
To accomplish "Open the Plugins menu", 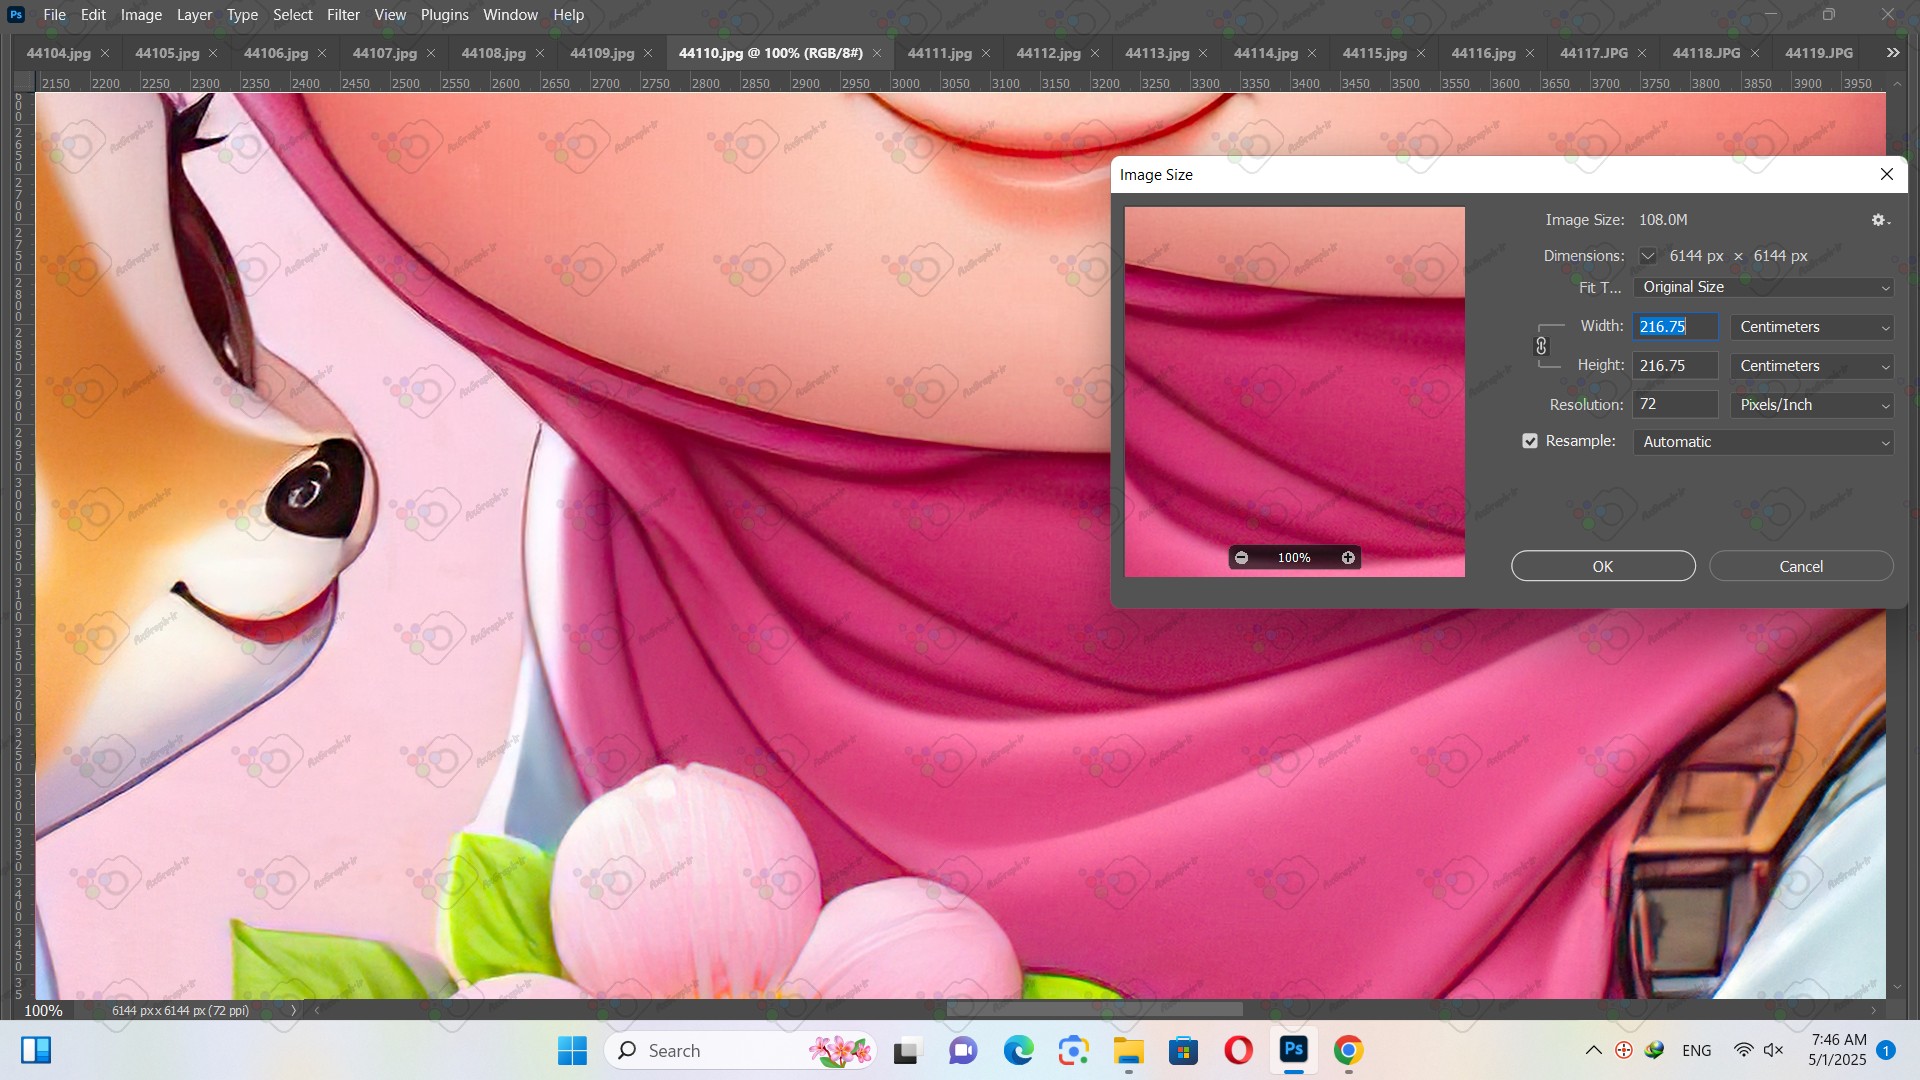I will click(444, 15).
